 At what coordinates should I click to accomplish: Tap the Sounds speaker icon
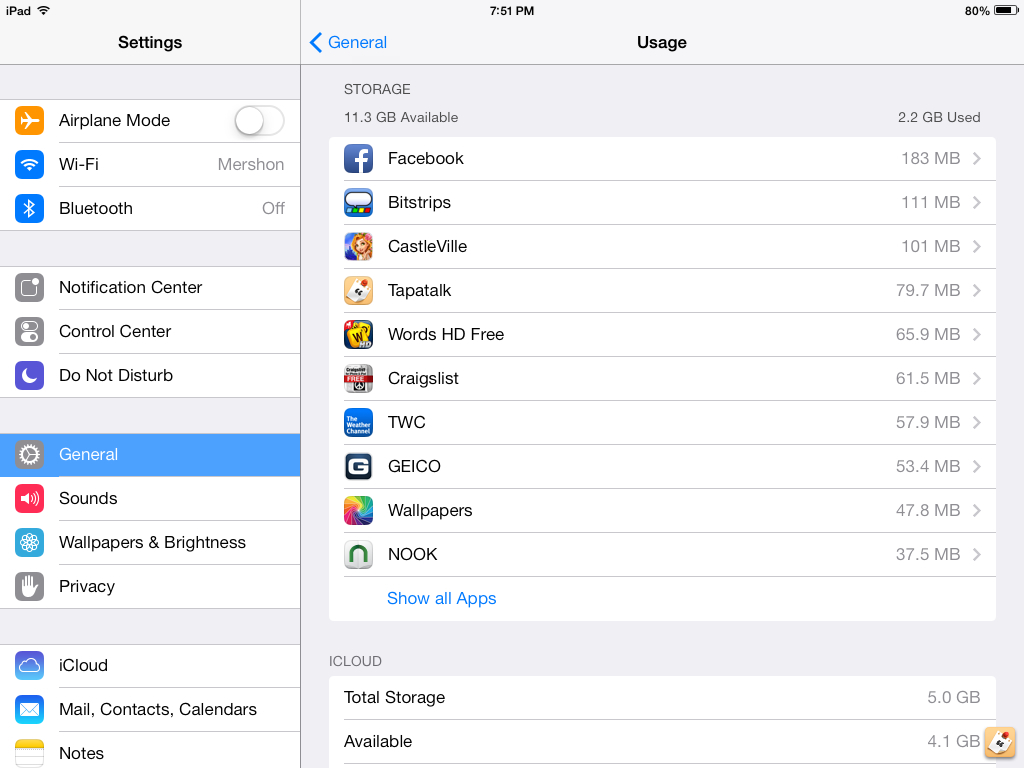(x=29, y=499)
